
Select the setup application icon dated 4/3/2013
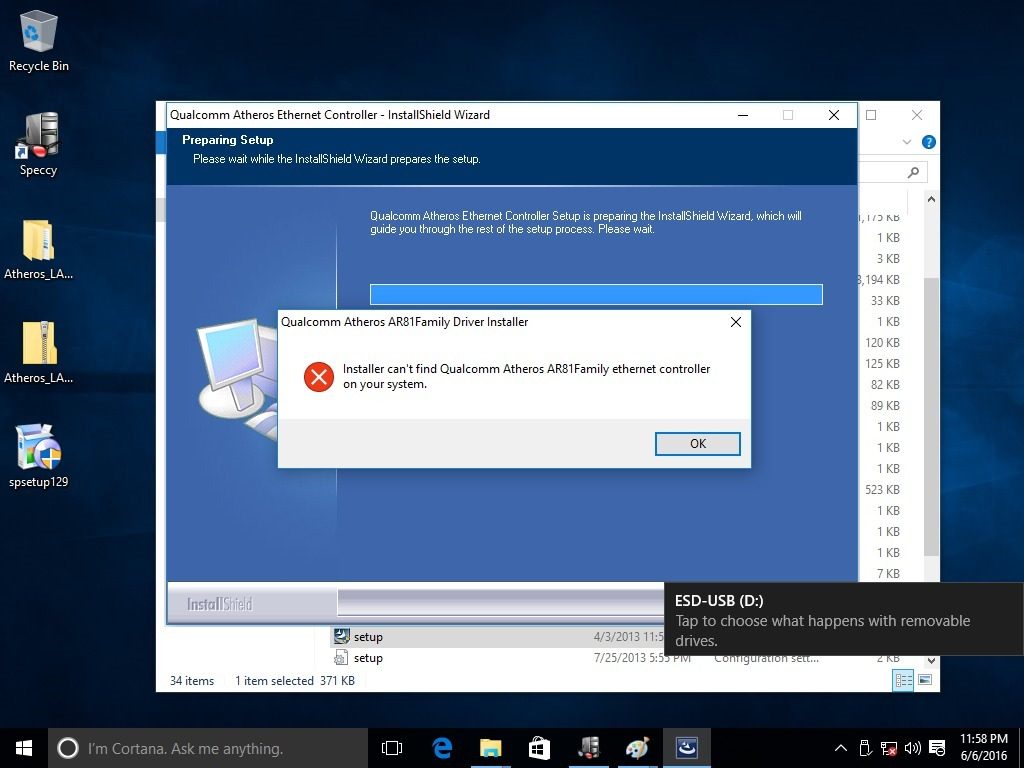[342, 636]
